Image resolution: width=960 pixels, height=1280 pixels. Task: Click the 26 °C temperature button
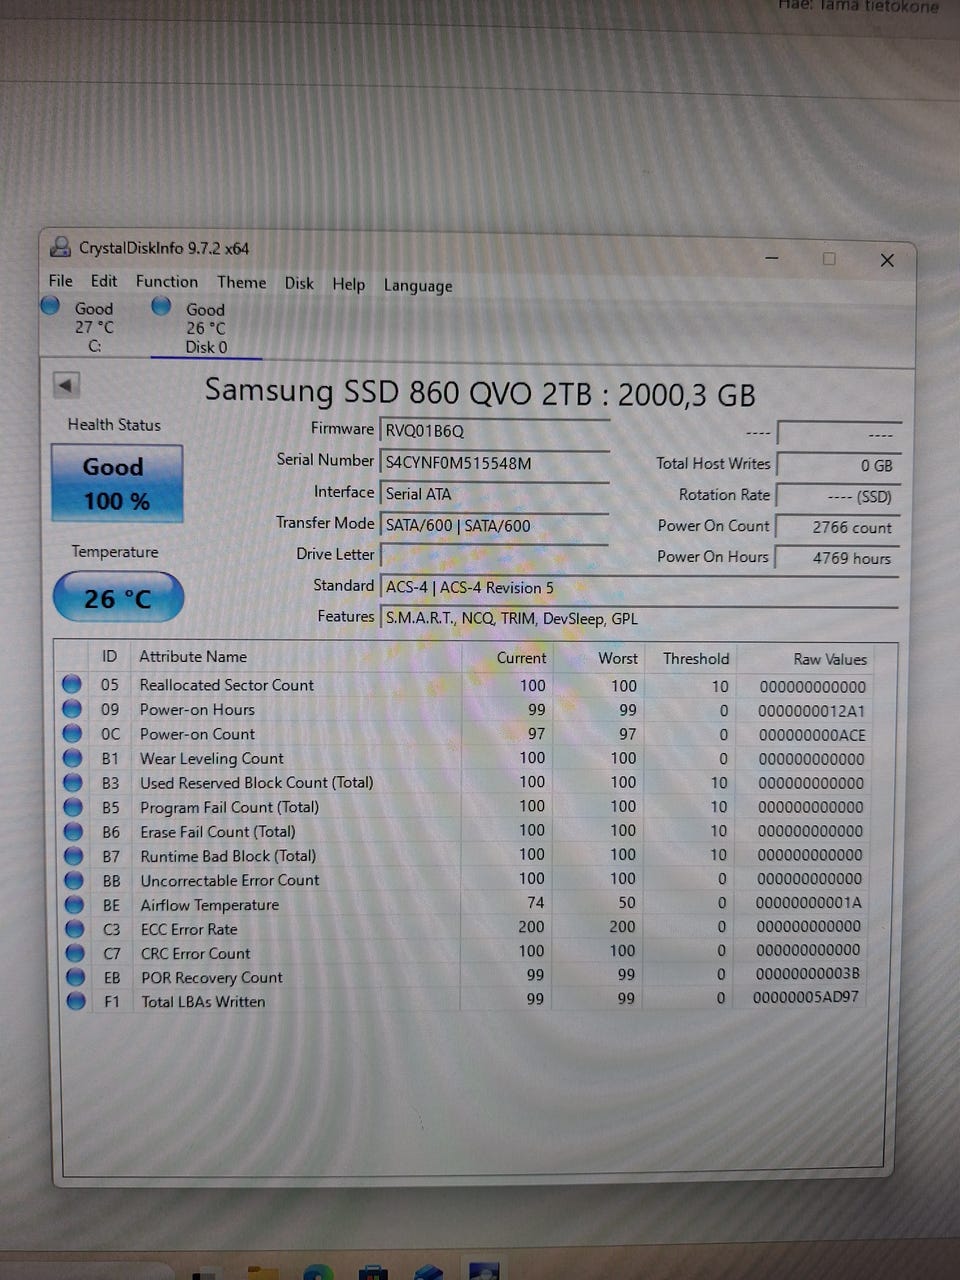tap(118, 598)
